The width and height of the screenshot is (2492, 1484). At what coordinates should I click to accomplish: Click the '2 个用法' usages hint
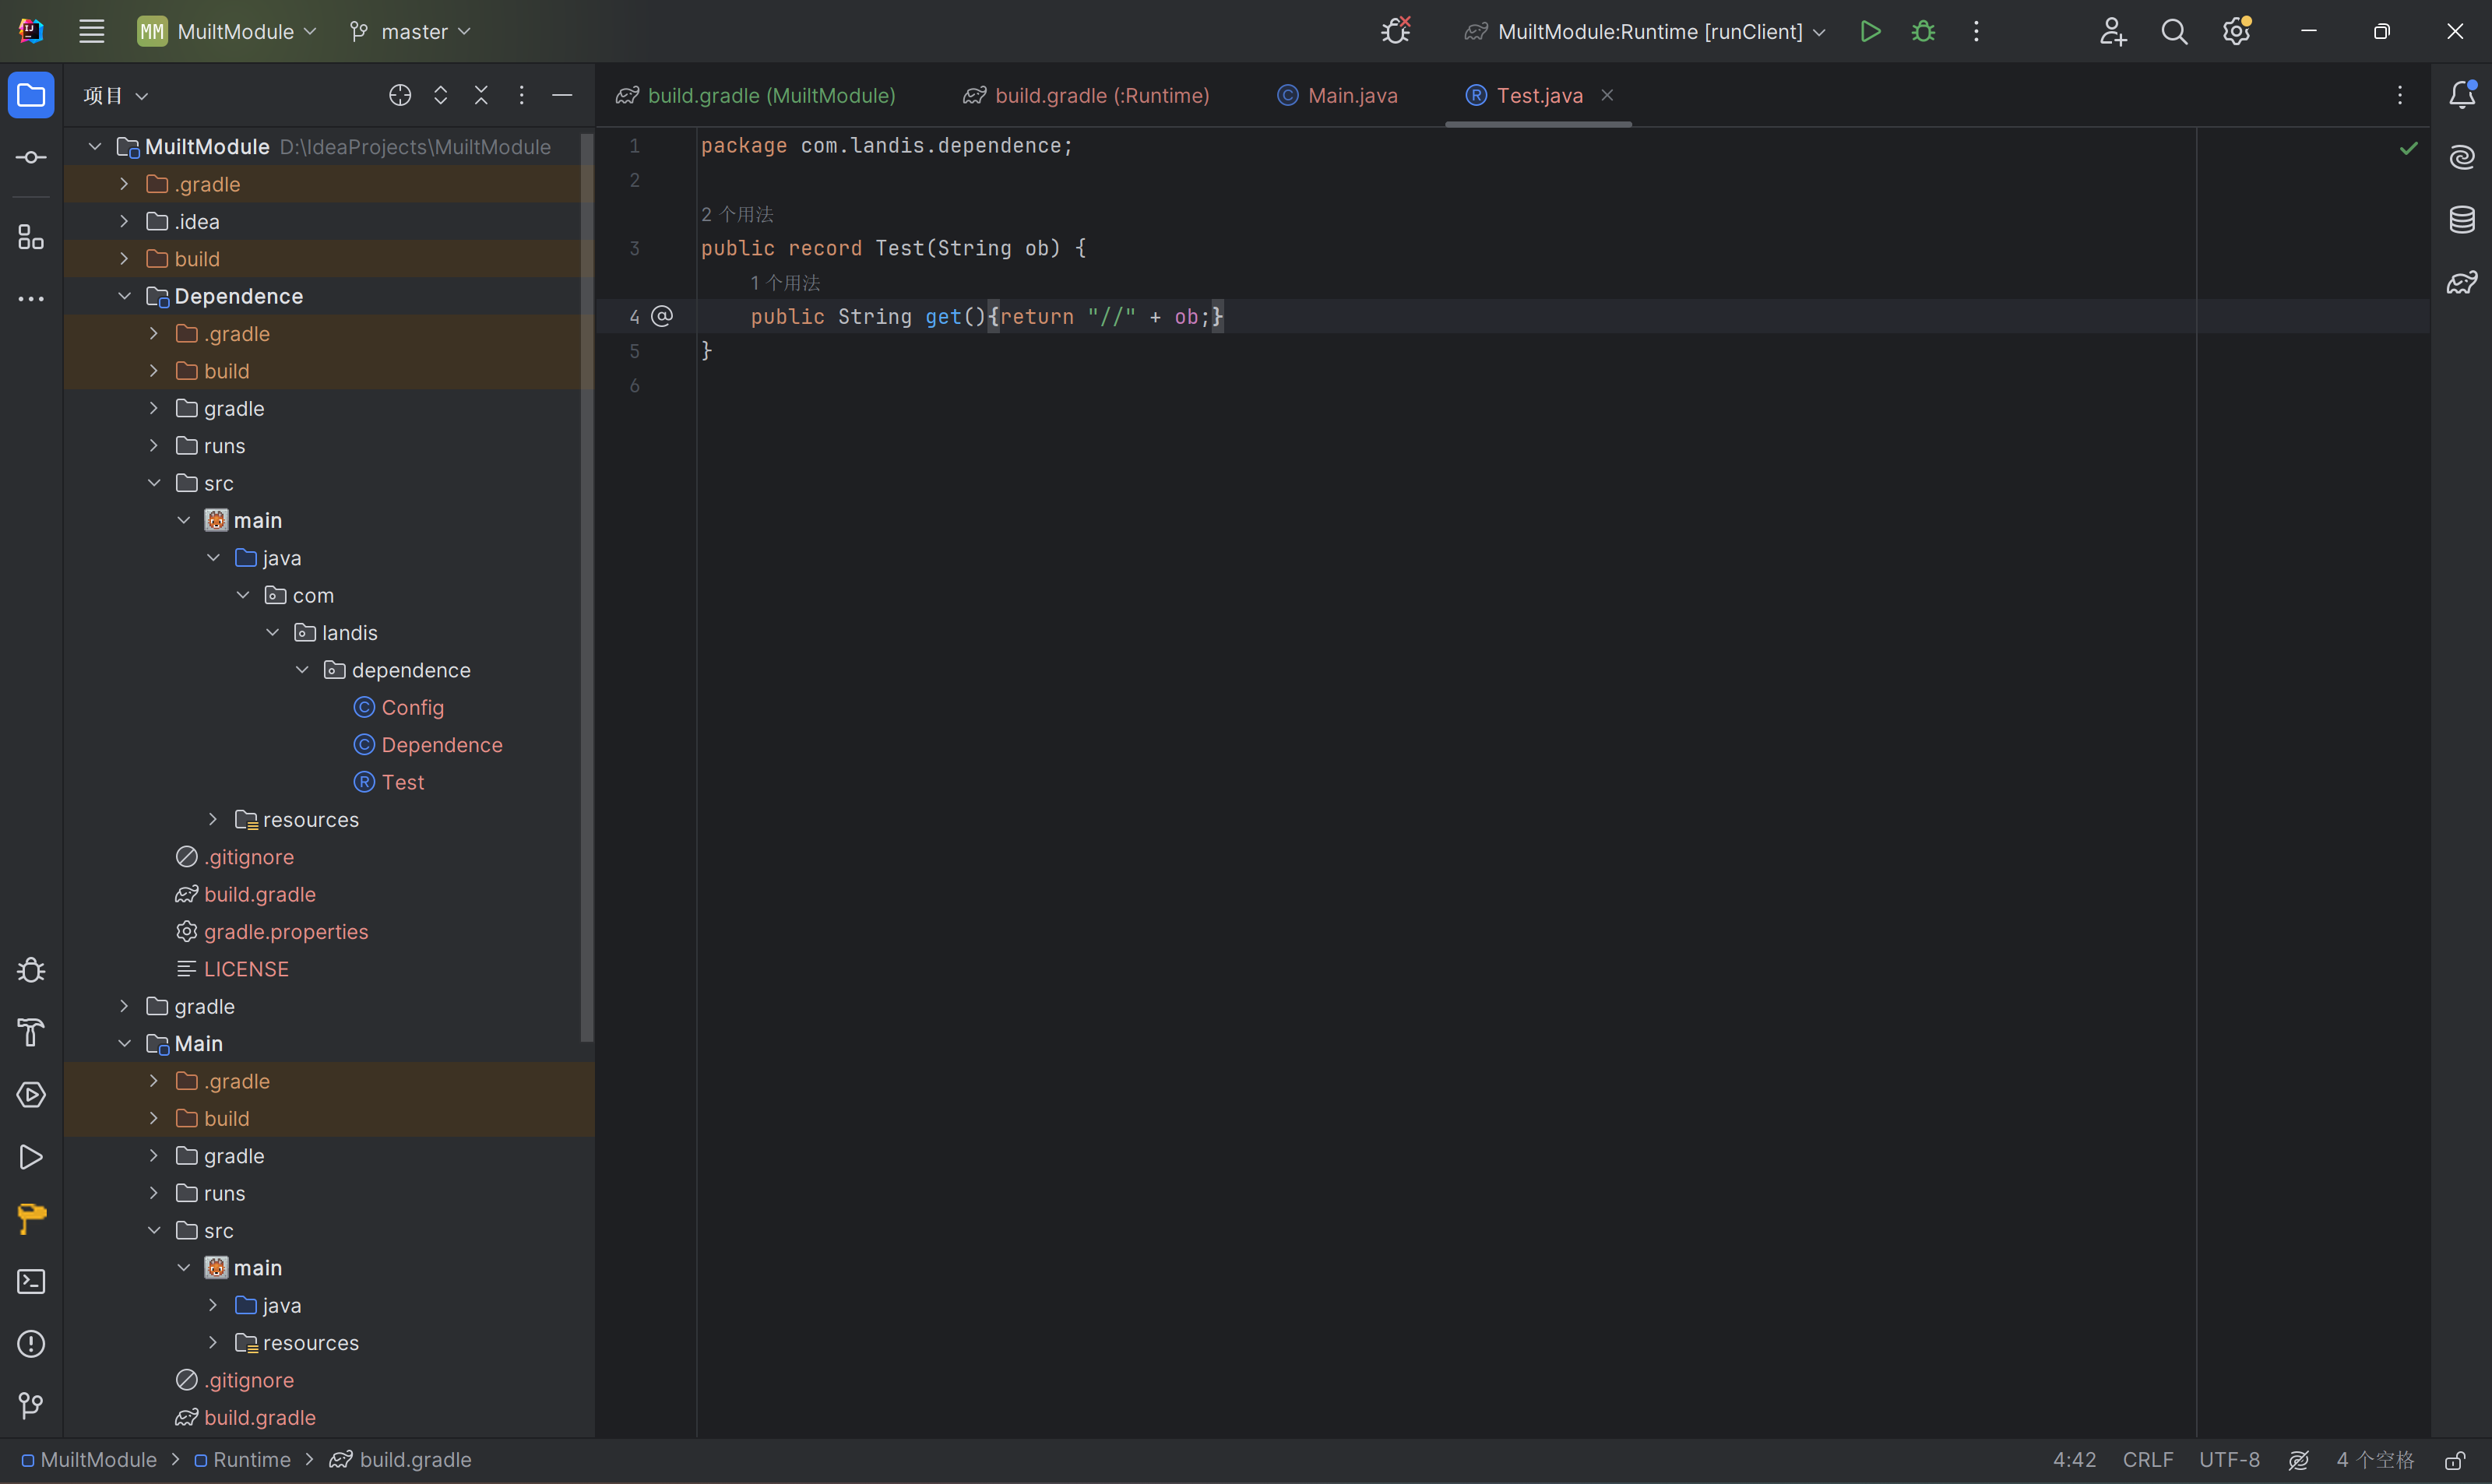tap(737, 214)
